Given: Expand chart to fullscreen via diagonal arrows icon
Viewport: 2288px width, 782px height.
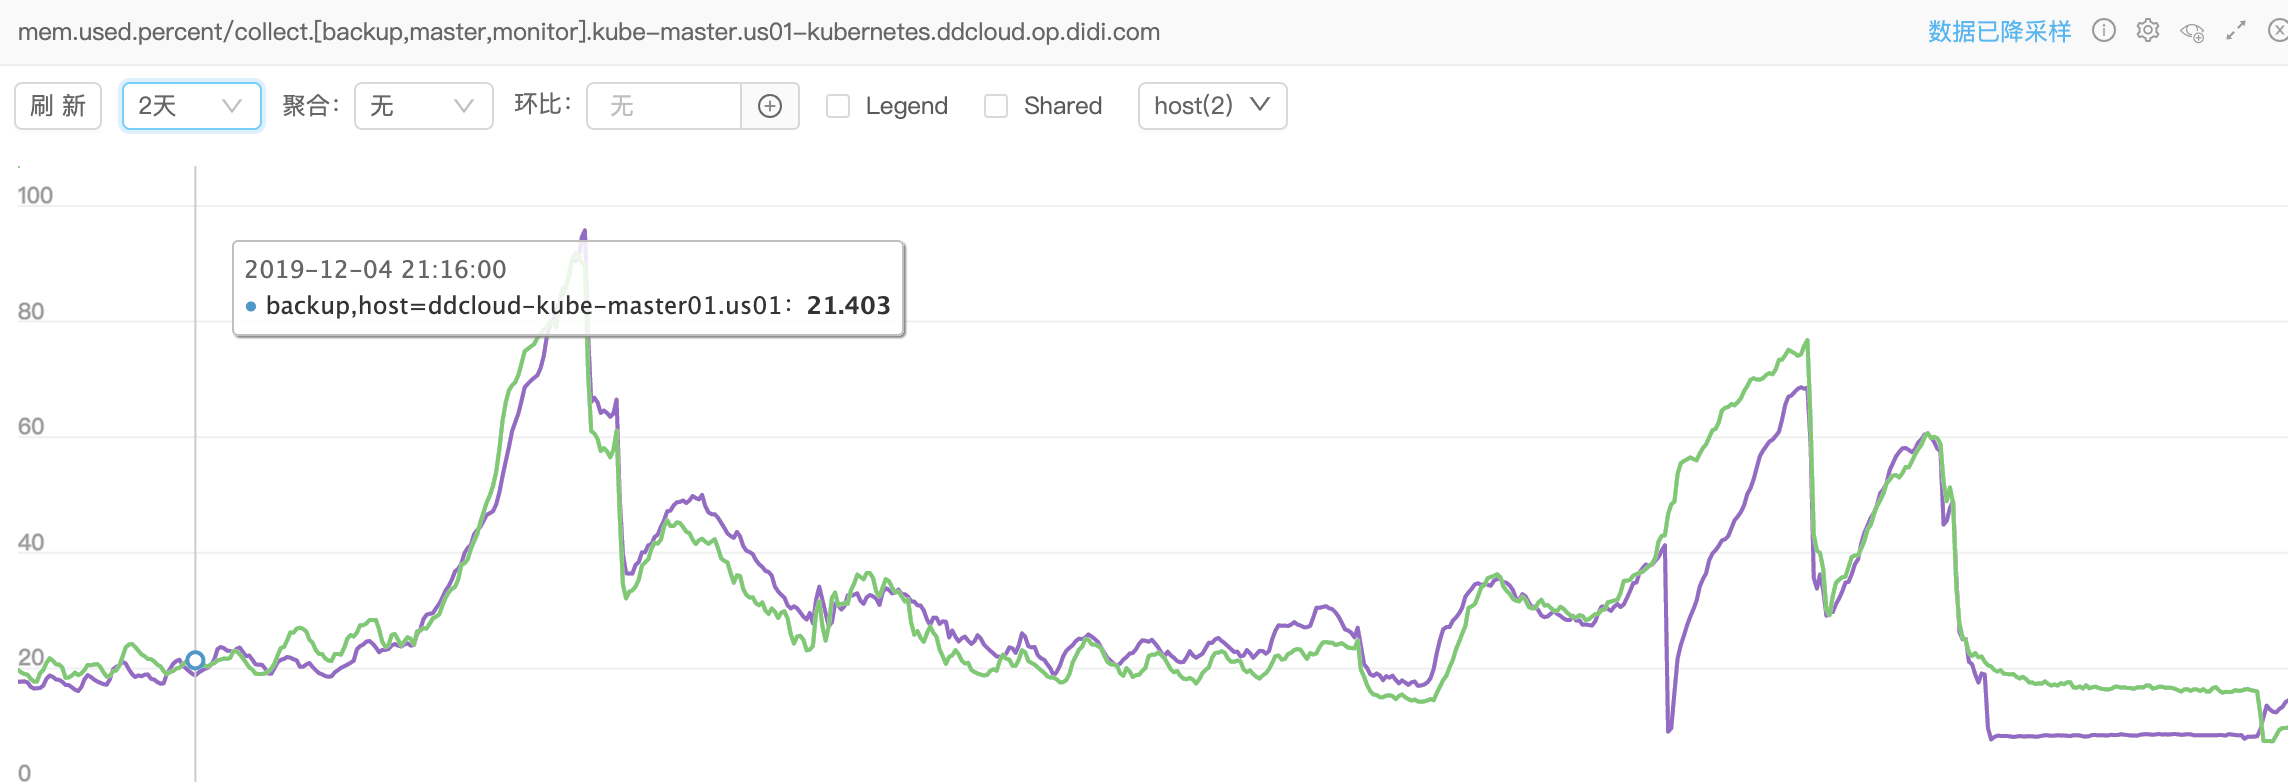Looking at the screenshot, I should click(x=2236, y=31).
